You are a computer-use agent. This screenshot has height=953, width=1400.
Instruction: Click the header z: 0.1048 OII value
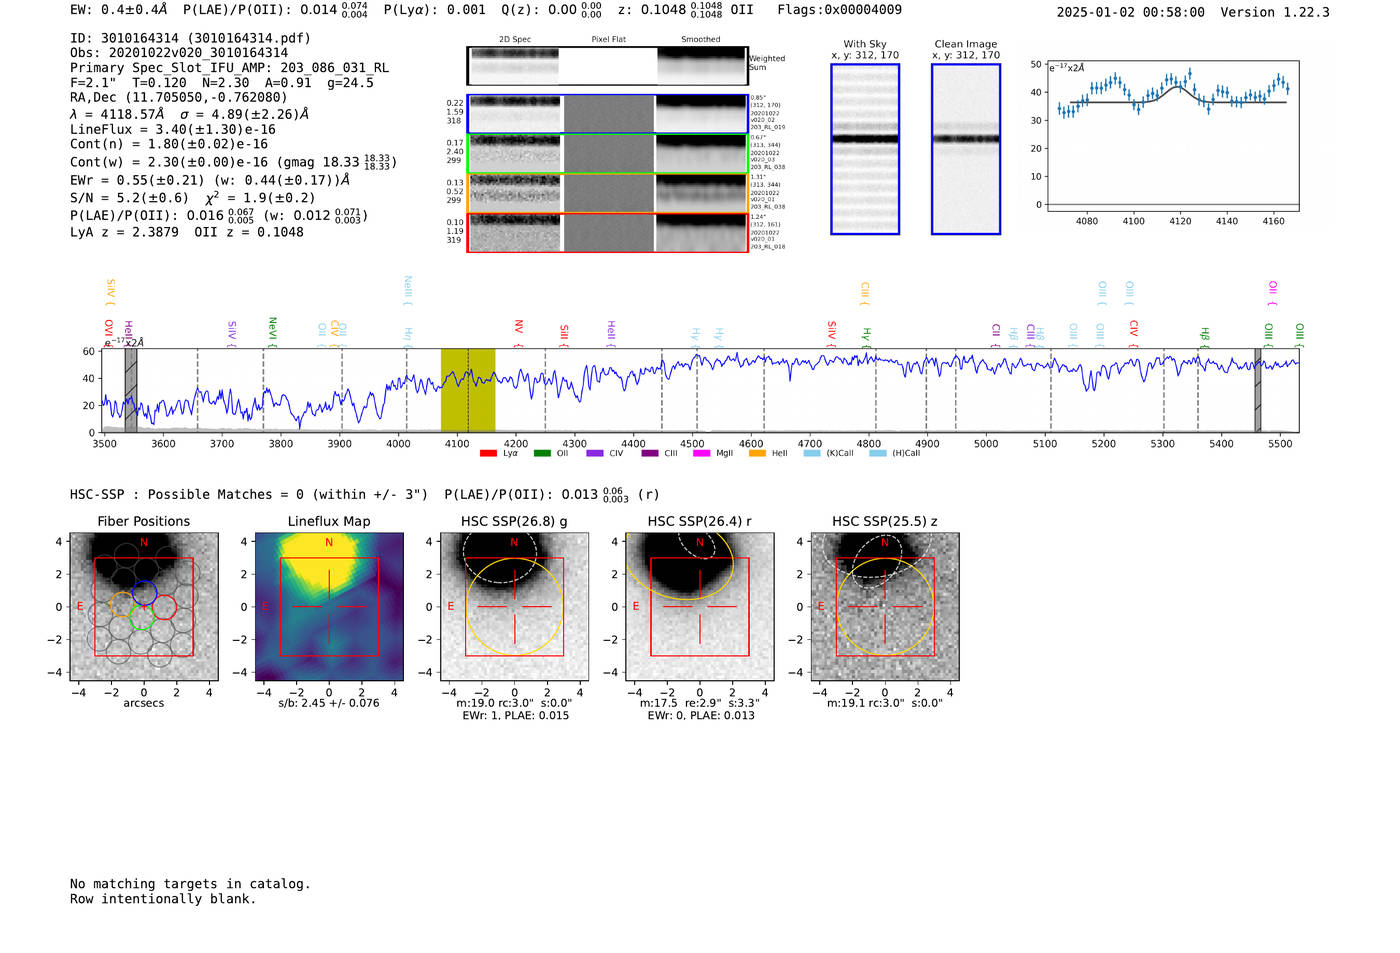(x=686, y=10)
